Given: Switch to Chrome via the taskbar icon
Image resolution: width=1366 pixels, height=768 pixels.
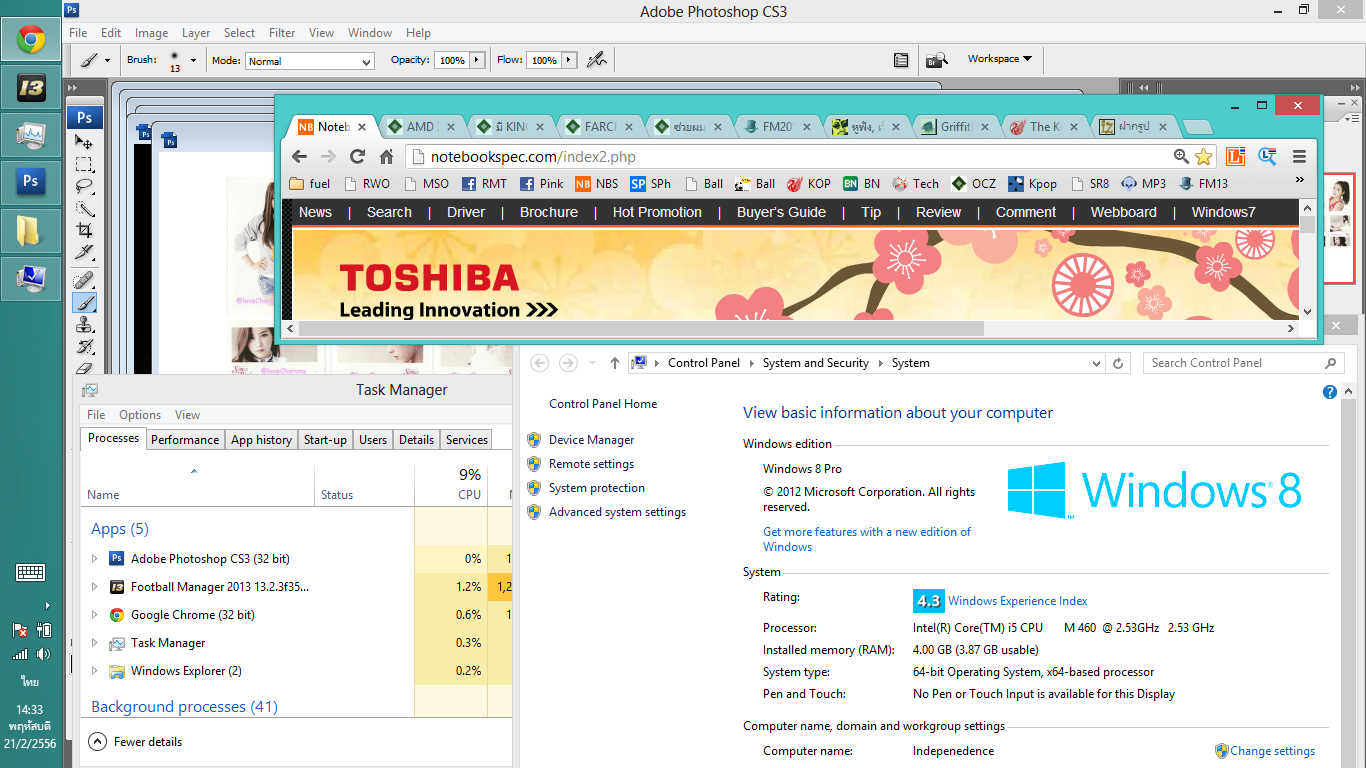Looking at the screenshot, I should [x=31, y=40].
